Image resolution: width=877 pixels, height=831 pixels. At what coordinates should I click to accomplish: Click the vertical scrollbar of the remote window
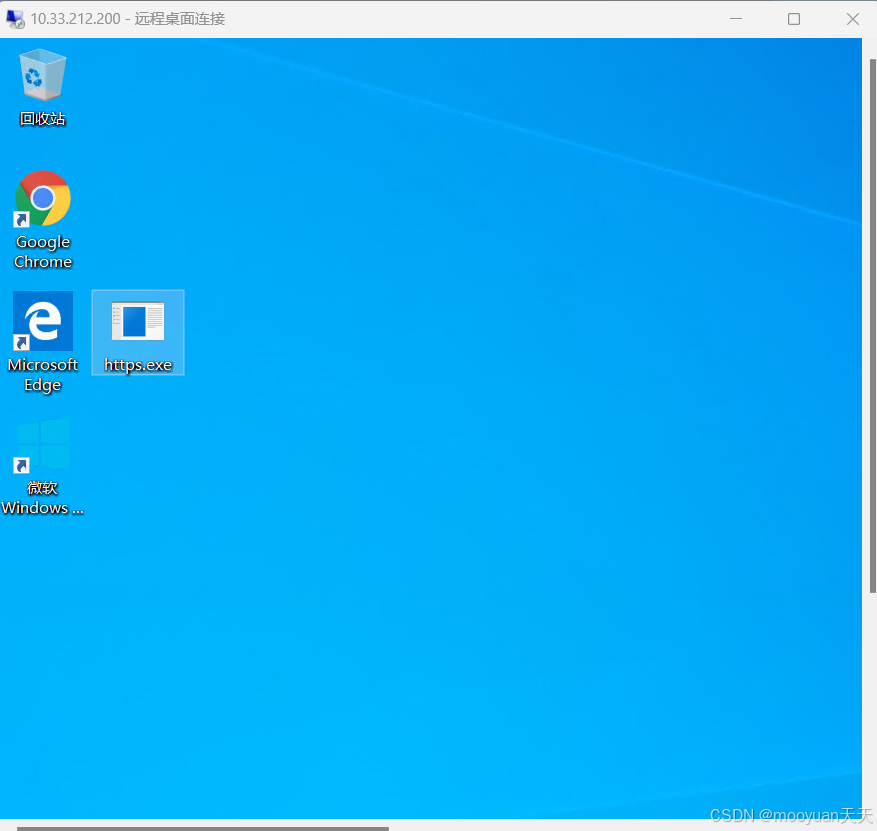873,325
